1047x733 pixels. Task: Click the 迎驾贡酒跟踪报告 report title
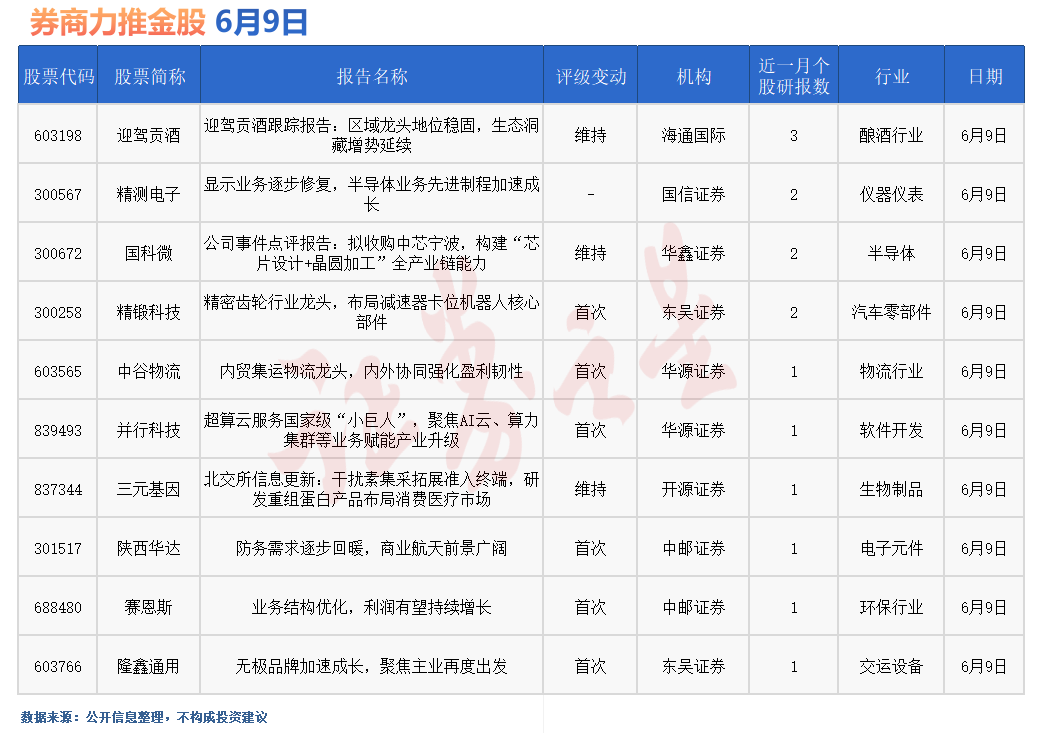[x=371, y=135]
